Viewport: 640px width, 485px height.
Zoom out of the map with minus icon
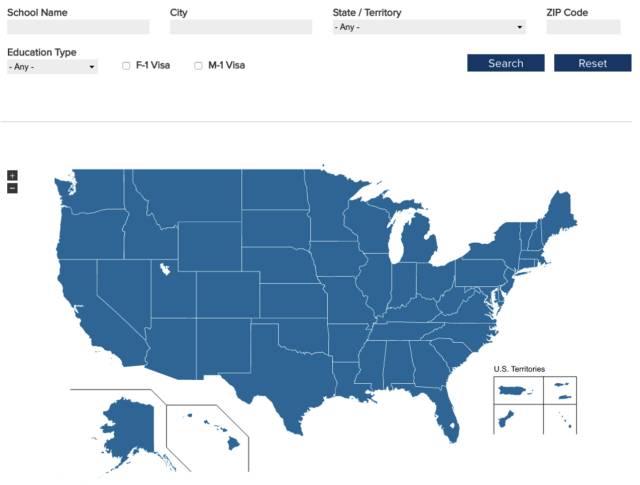[x=12, y=188]
